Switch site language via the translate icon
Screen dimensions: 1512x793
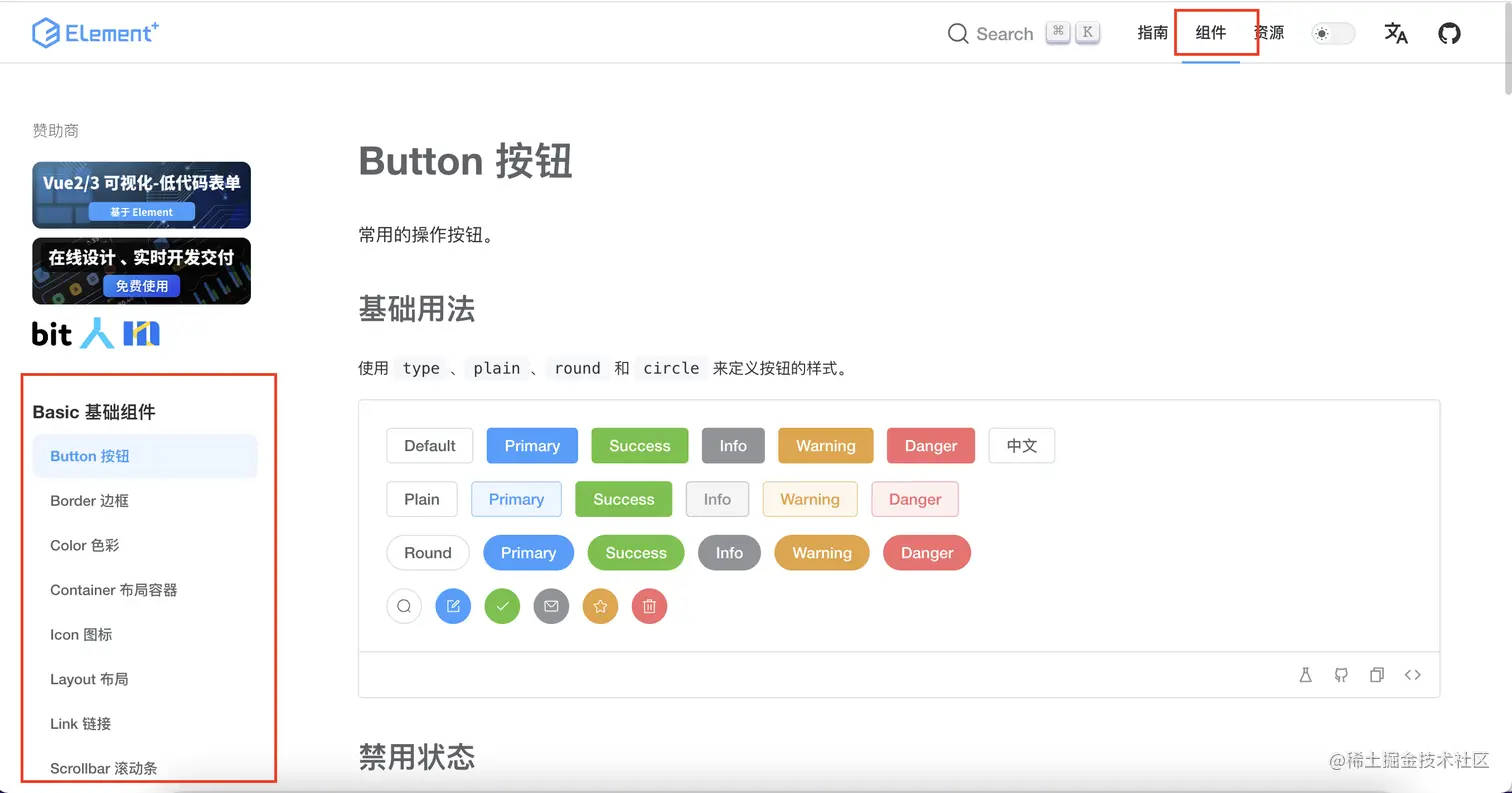point(1396,33)
